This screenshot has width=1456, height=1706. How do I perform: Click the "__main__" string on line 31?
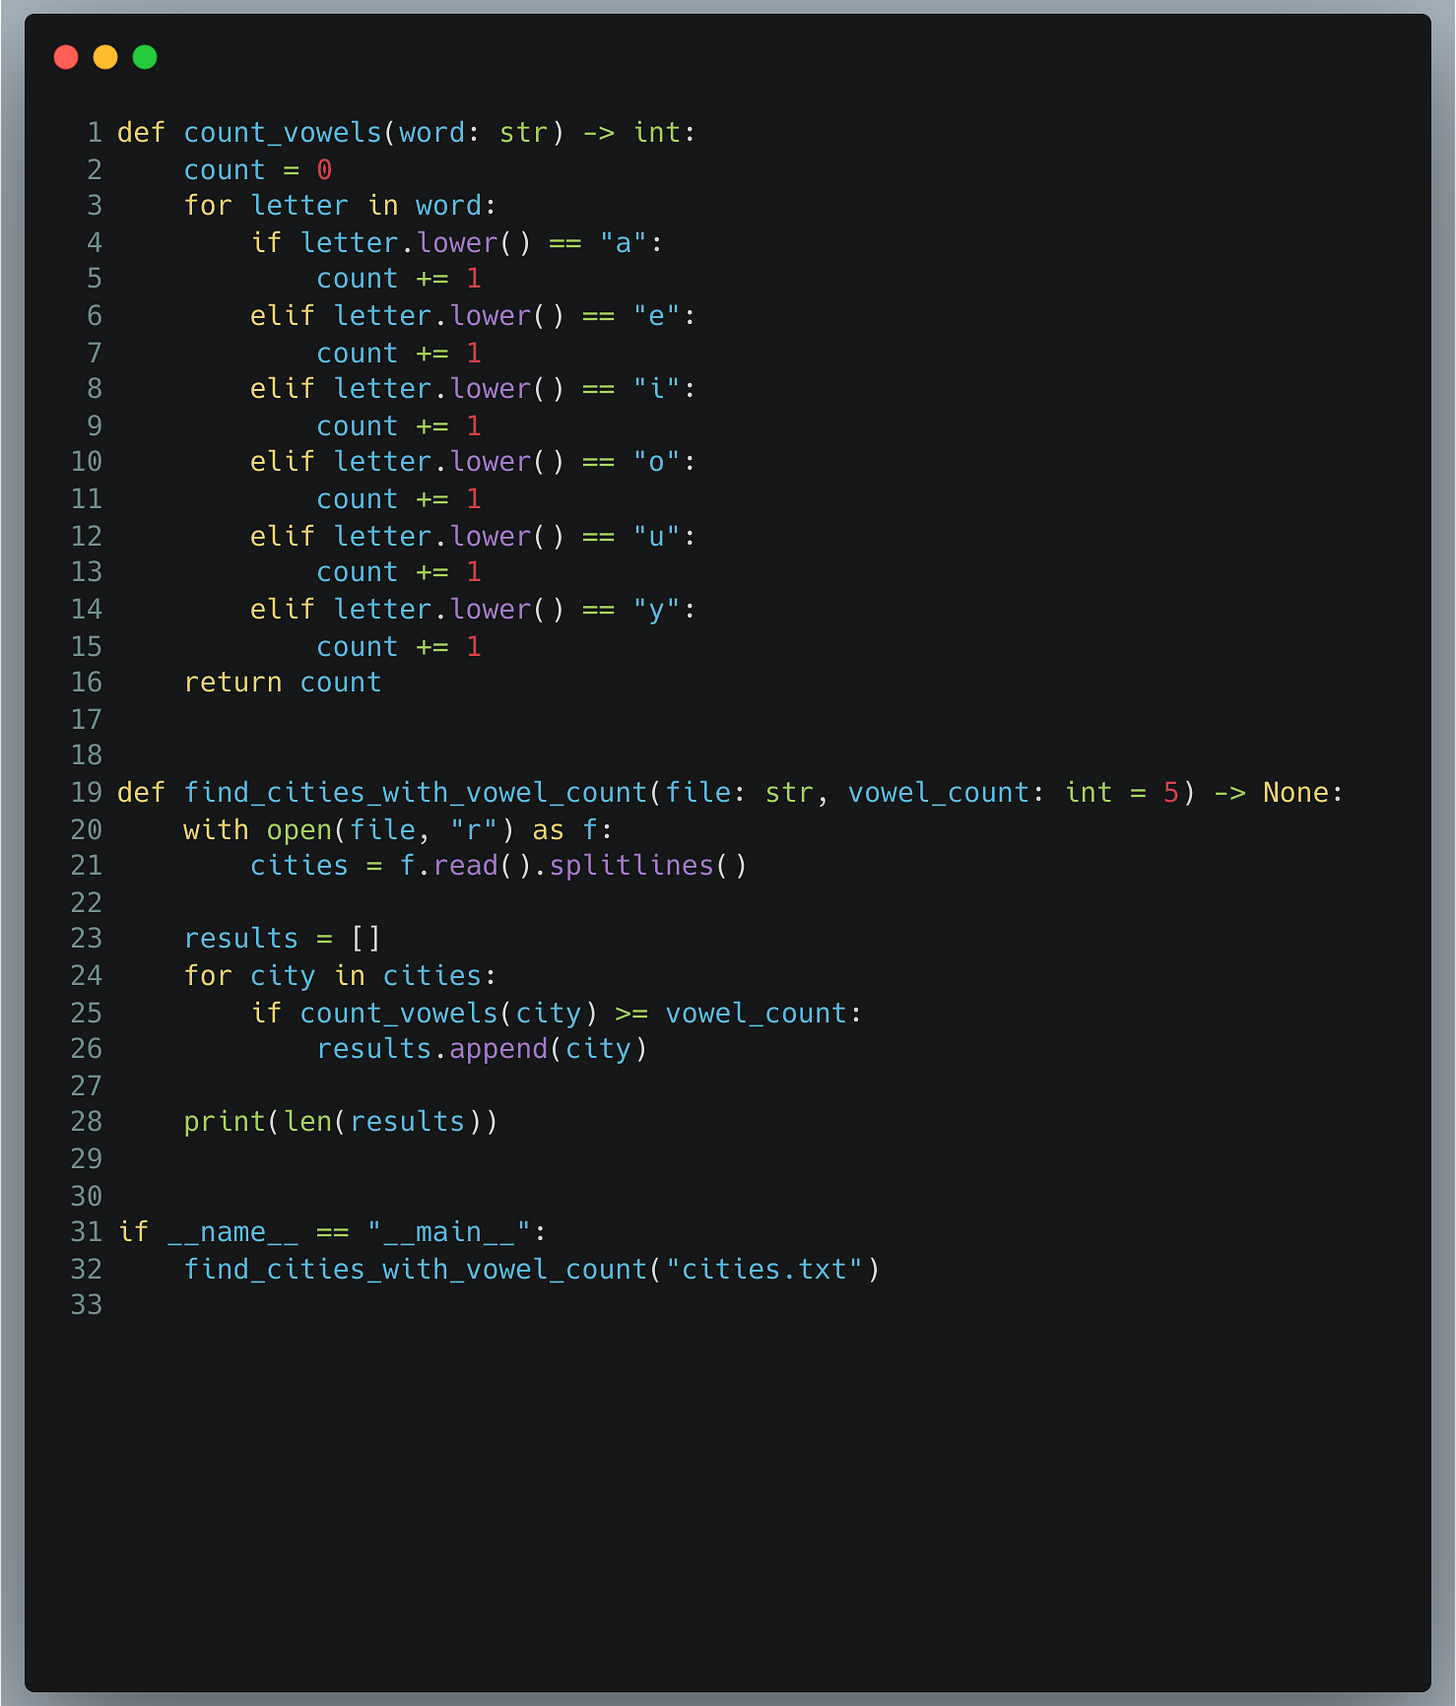pos(449,1231)
